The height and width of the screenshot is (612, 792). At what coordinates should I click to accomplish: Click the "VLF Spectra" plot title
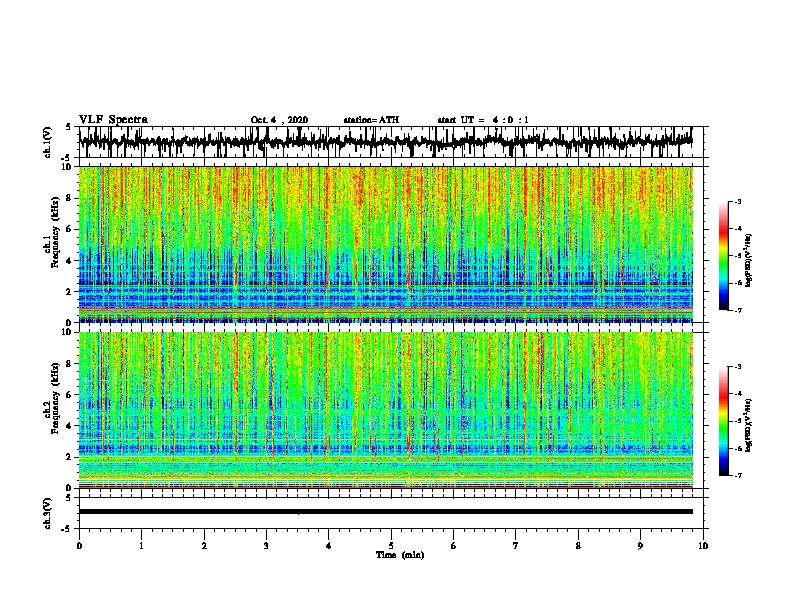coord(113,120)
